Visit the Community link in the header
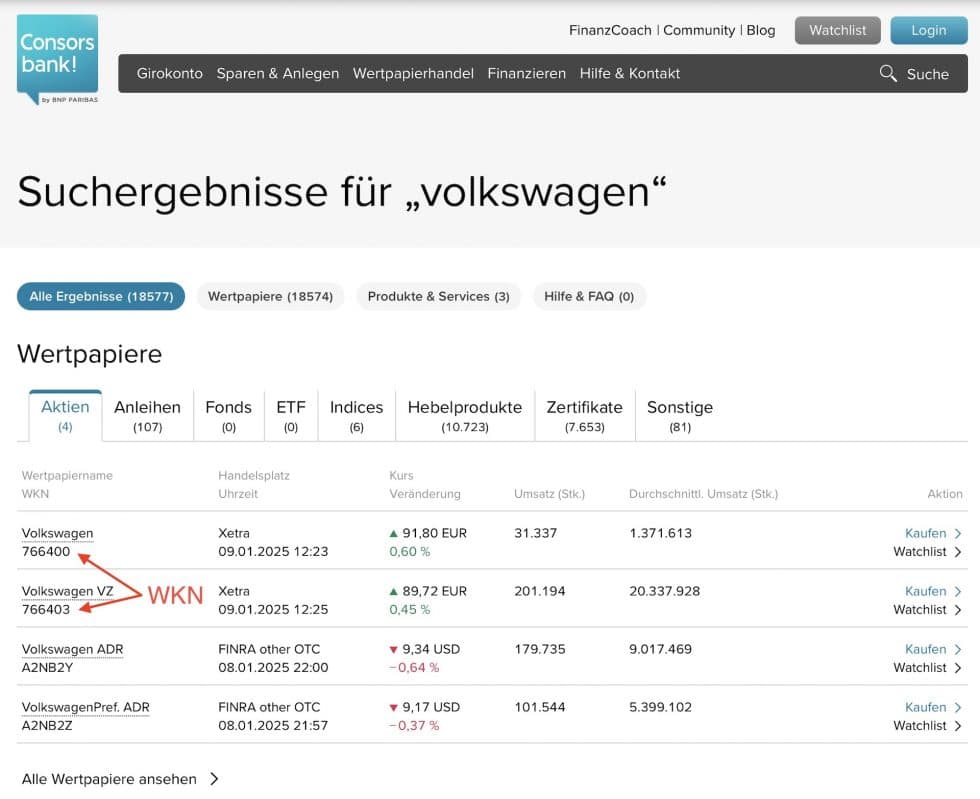 tap(699, 30)
